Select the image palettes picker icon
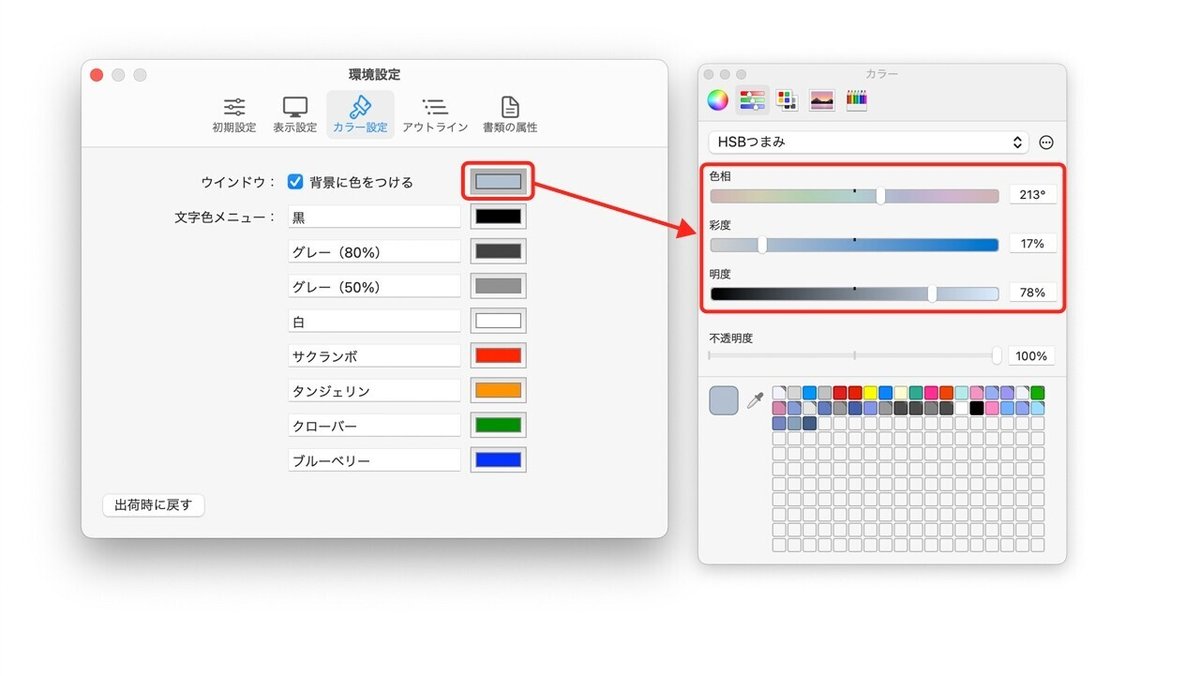The height and width of the screenshot is (676, 1200). [822, 100]
